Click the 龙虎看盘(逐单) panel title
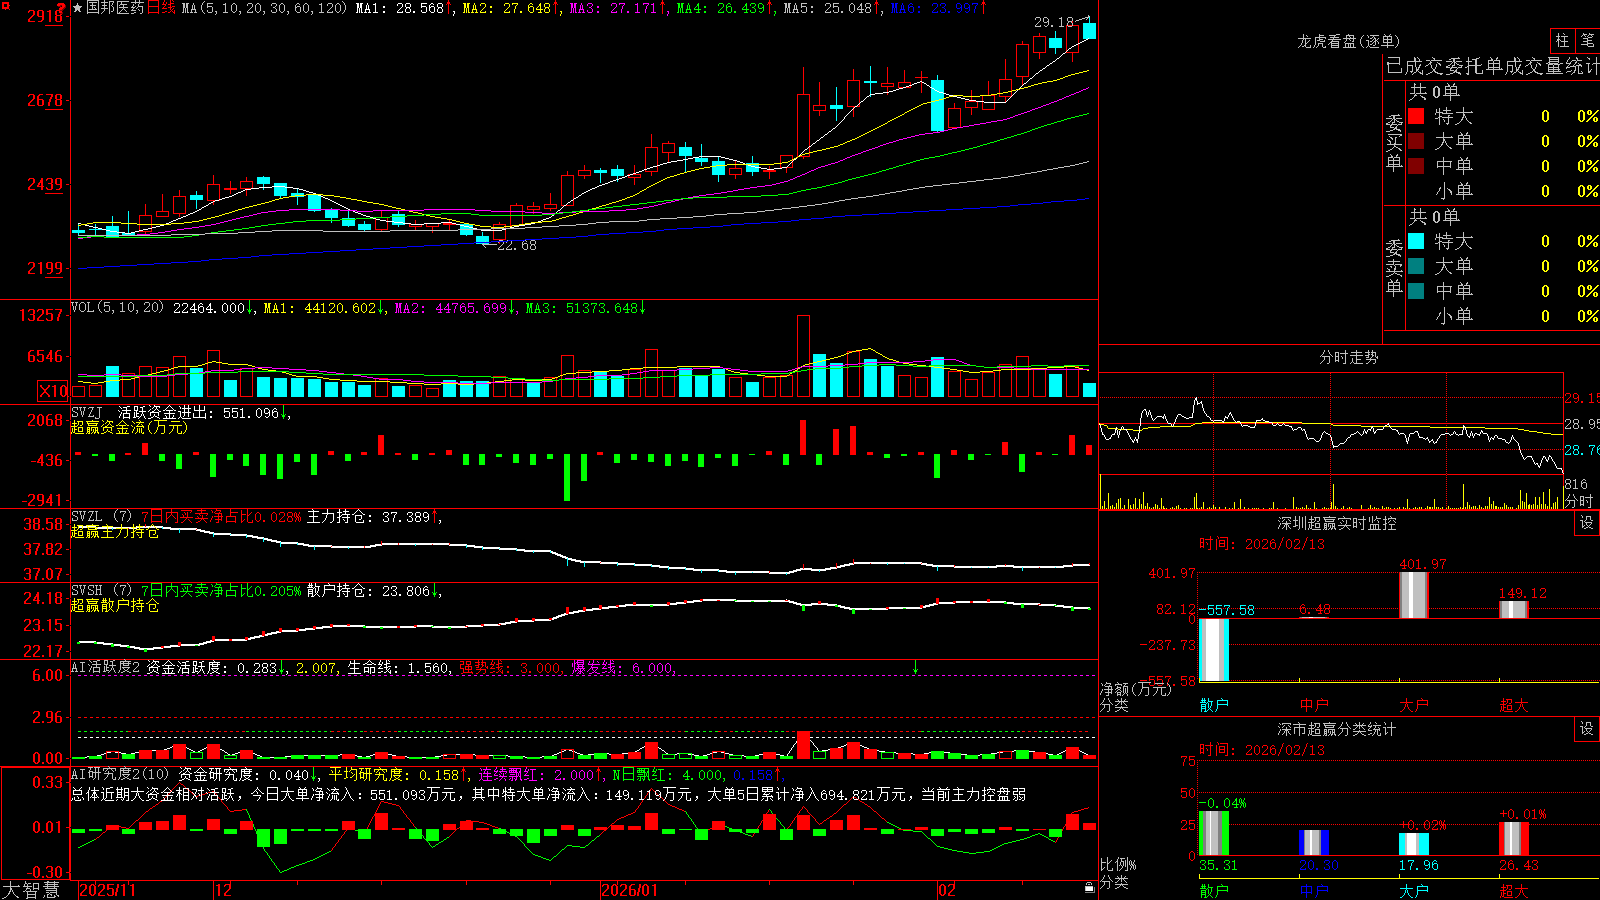This screenshot has height=900, width=1600. pyautogui.click(x=1348, y=41)
